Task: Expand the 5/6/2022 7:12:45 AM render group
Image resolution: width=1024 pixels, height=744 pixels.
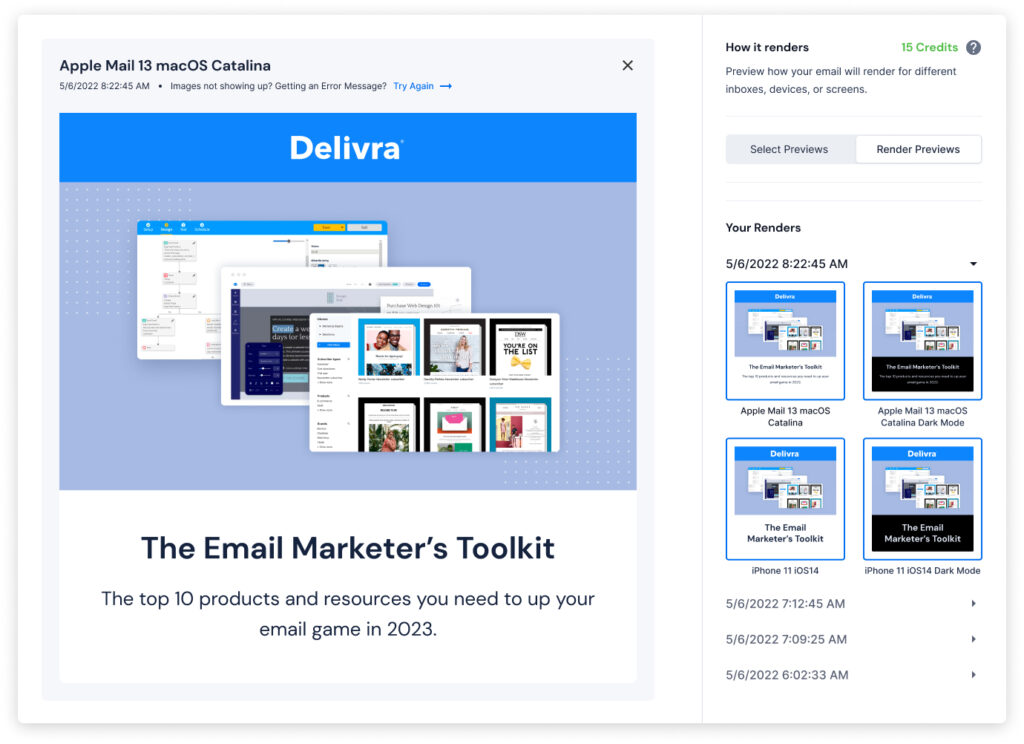Action: 973,604
